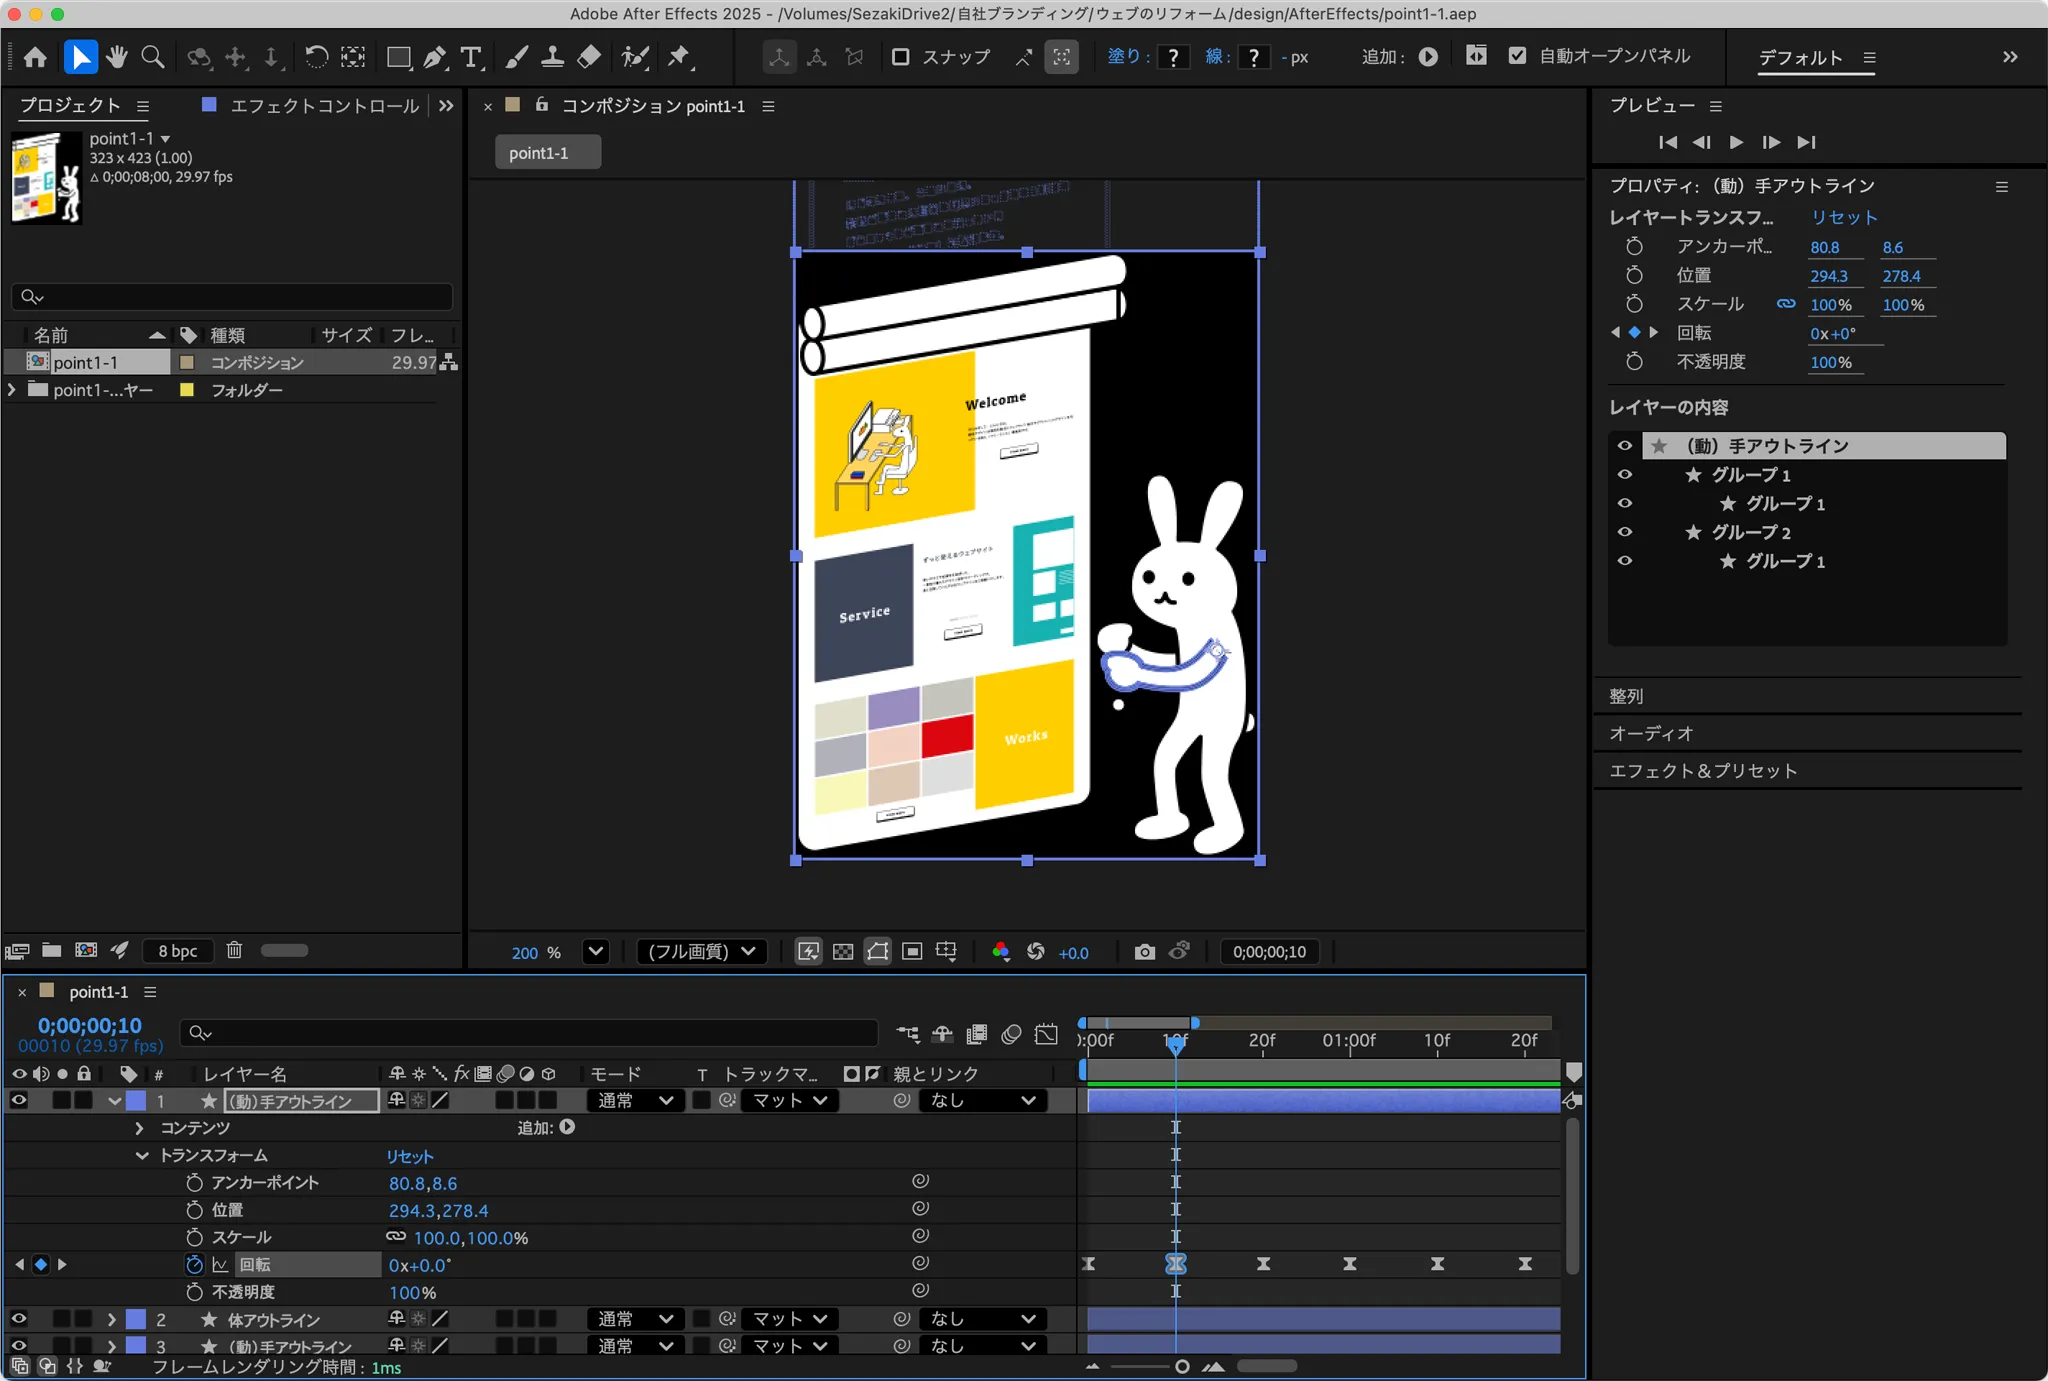Toggle eye for グループ 2 in layer contents
Image resolution: width=2048 pixels, height=1381 pixels.
1624,532
